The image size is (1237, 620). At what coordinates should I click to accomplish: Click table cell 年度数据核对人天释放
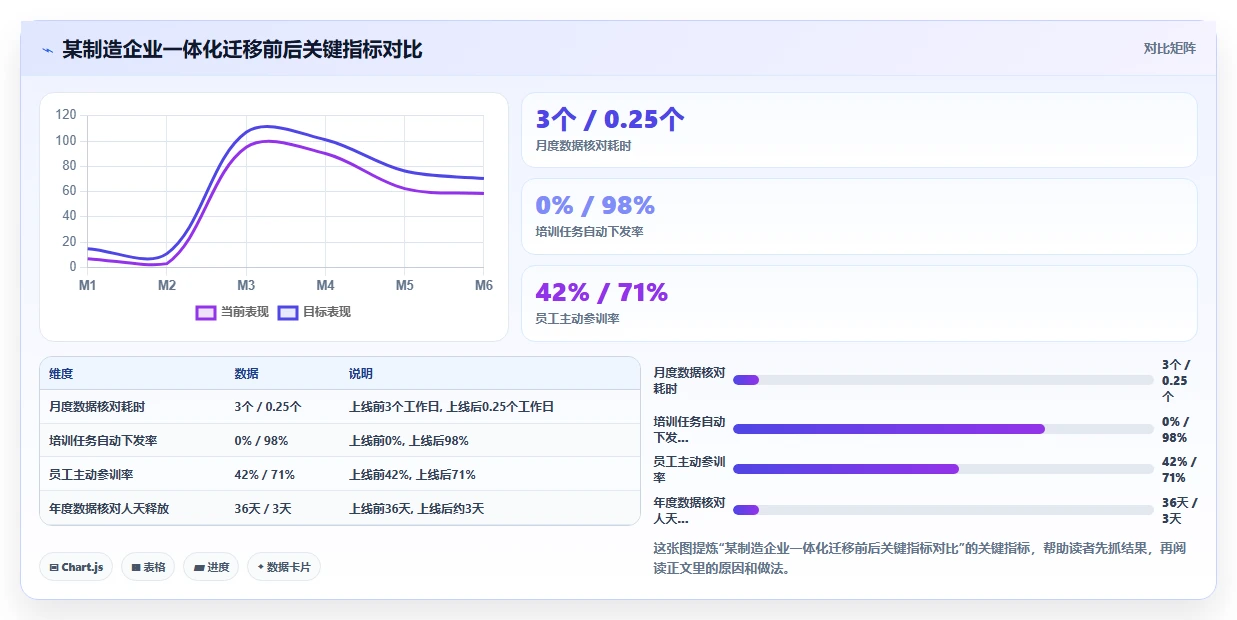tap(109, 509)
